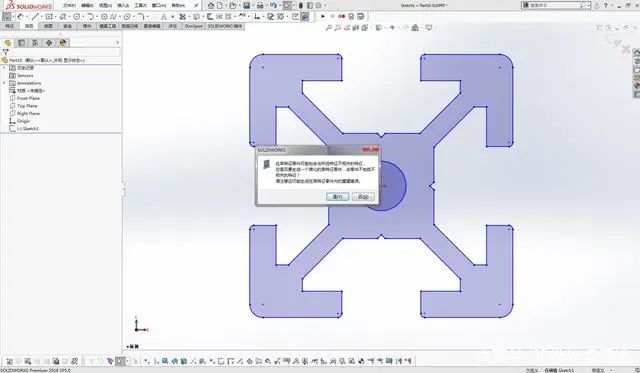The height and width of the screenshot is (373, 640).
Task: Select the Arc sketch tool
Action: 90,17
